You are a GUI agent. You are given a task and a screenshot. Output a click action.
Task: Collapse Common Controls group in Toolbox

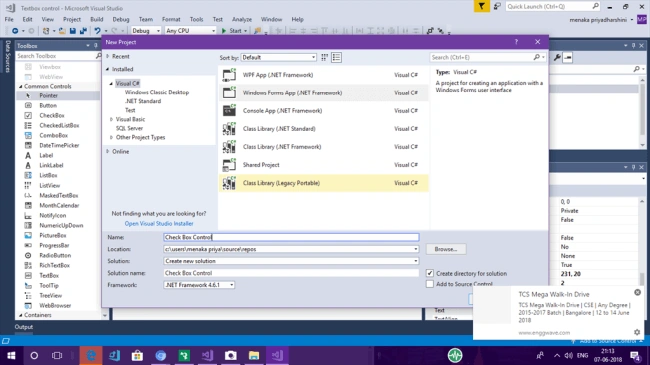[21, 86]
